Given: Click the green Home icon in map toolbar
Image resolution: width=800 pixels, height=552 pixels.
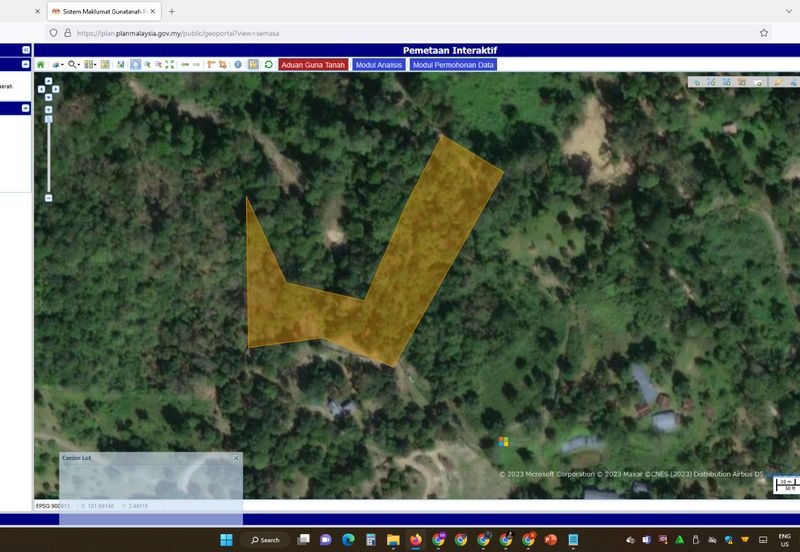Looking at the screenshot, I should click(41, 64).
